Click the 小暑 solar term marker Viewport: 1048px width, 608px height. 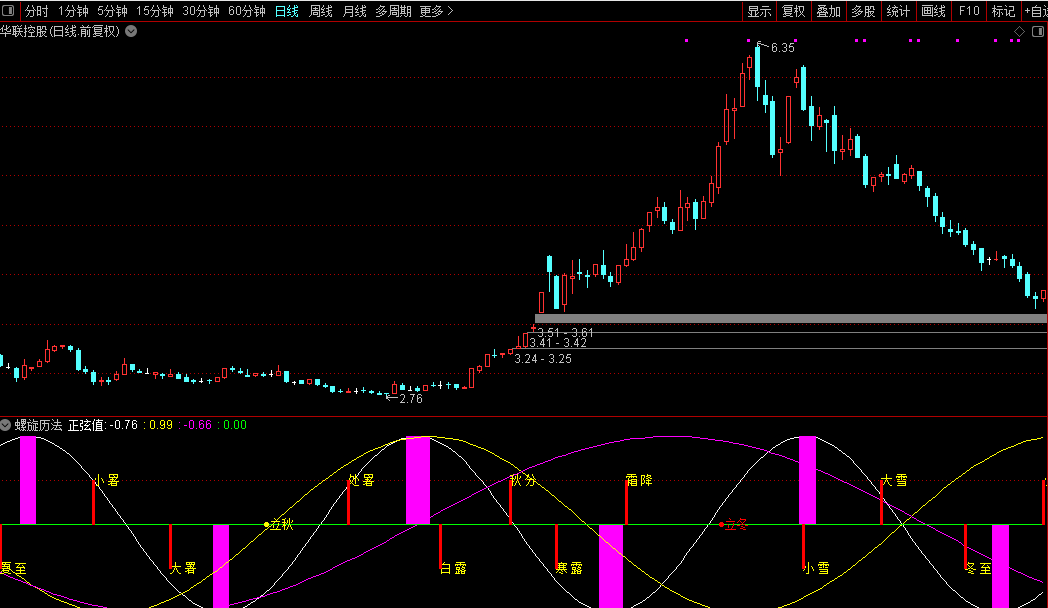(107, 480)
